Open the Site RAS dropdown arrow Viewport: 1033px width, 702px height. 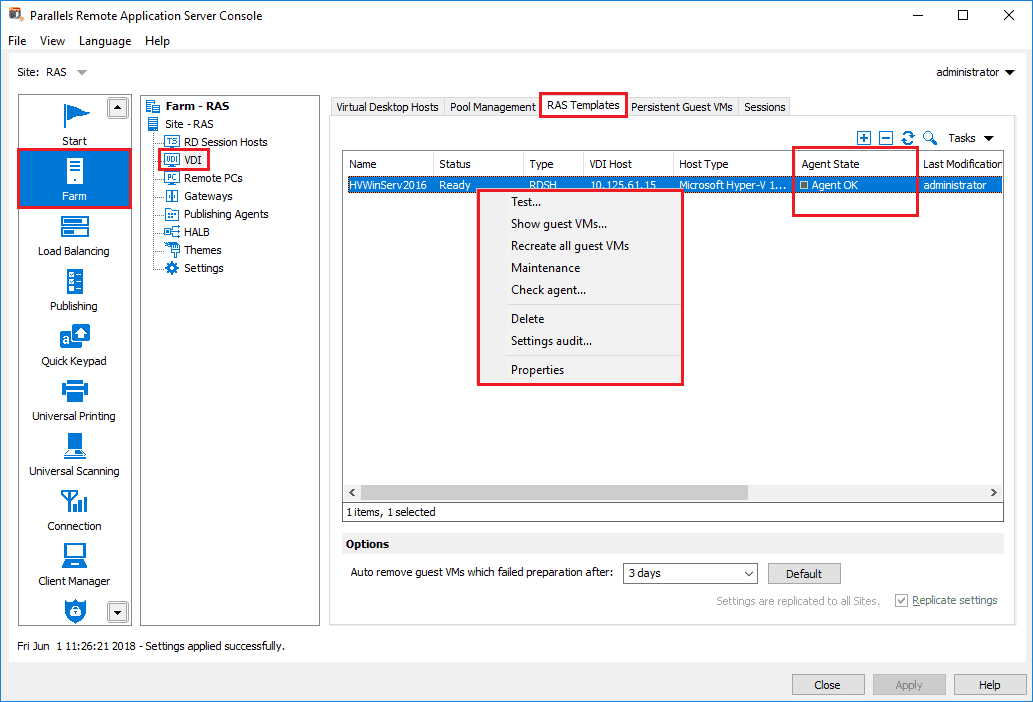(82, 72)
